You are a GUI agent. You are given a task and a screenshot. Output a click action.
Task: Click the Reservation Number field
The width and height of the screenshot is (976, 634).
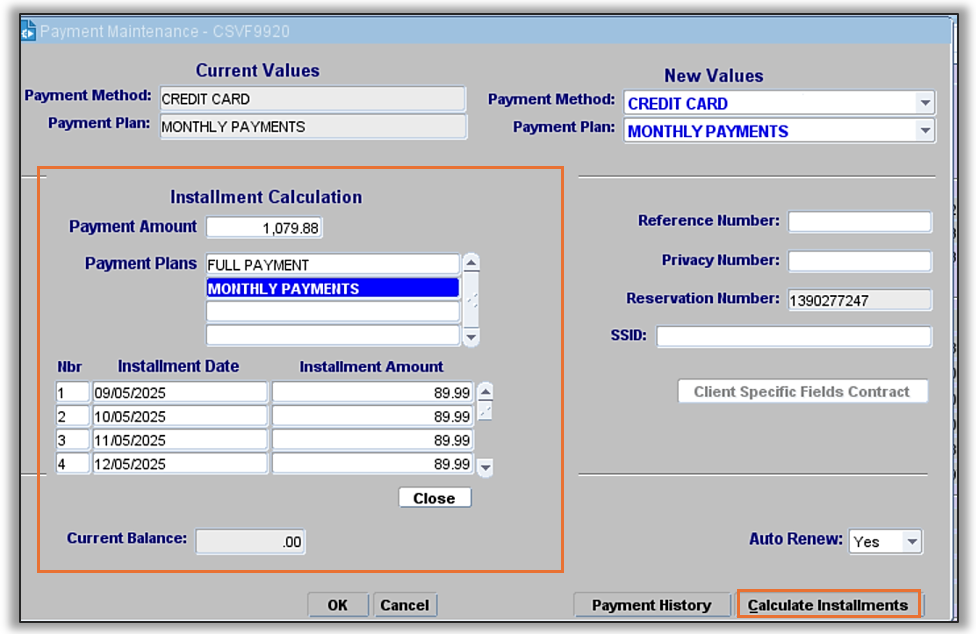(860, 300)
